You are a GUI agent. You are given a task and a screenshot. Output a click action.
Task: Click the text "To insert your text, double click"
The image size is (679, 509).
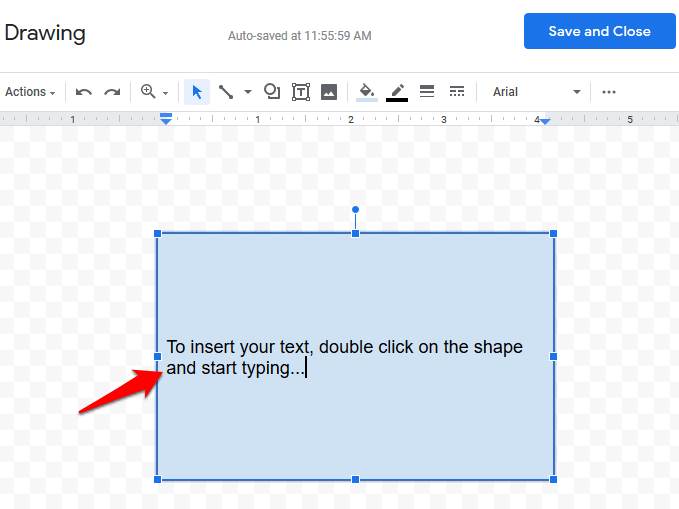(x=290, y=347)
